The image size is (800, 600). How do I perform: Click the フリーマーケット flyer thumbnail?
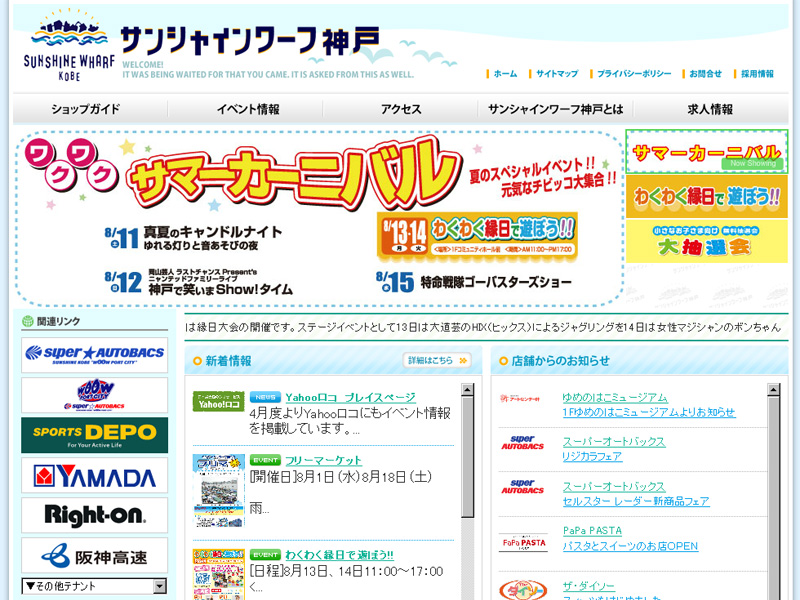(219, 491)
